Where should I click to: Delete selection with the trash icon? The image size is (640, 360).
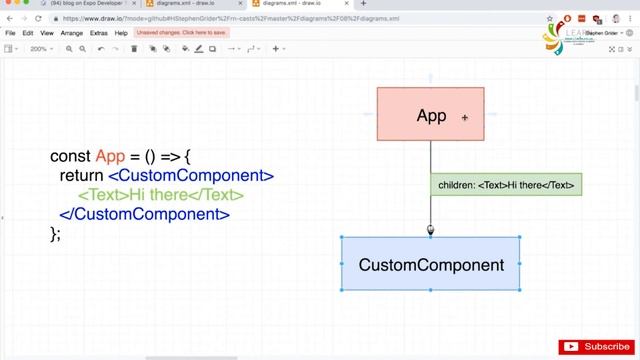tap(134, 49)
